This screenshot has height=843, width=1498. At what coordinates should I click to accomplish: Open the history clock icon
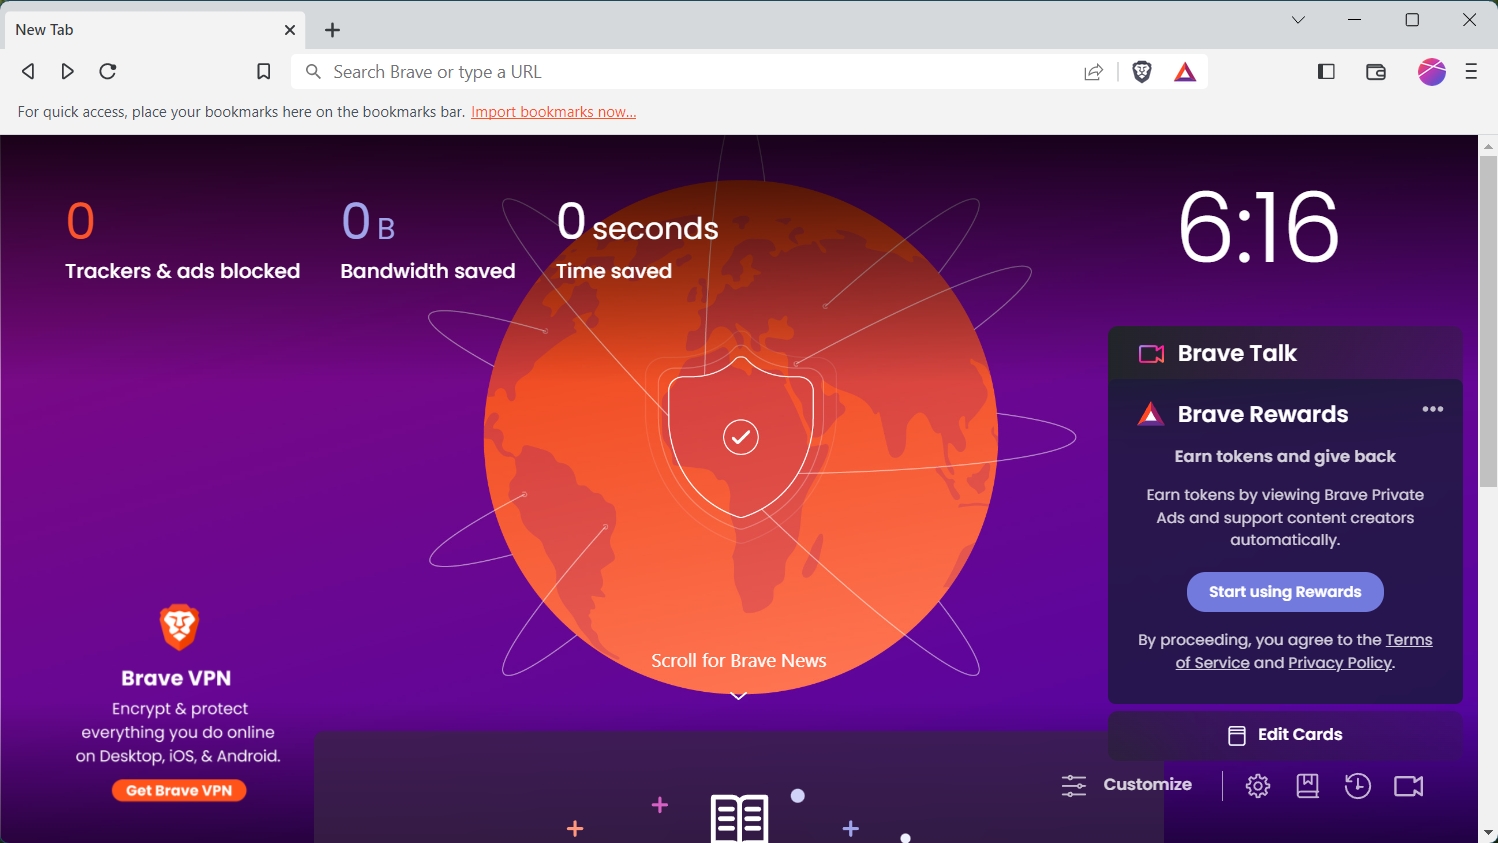(1357, 786)
